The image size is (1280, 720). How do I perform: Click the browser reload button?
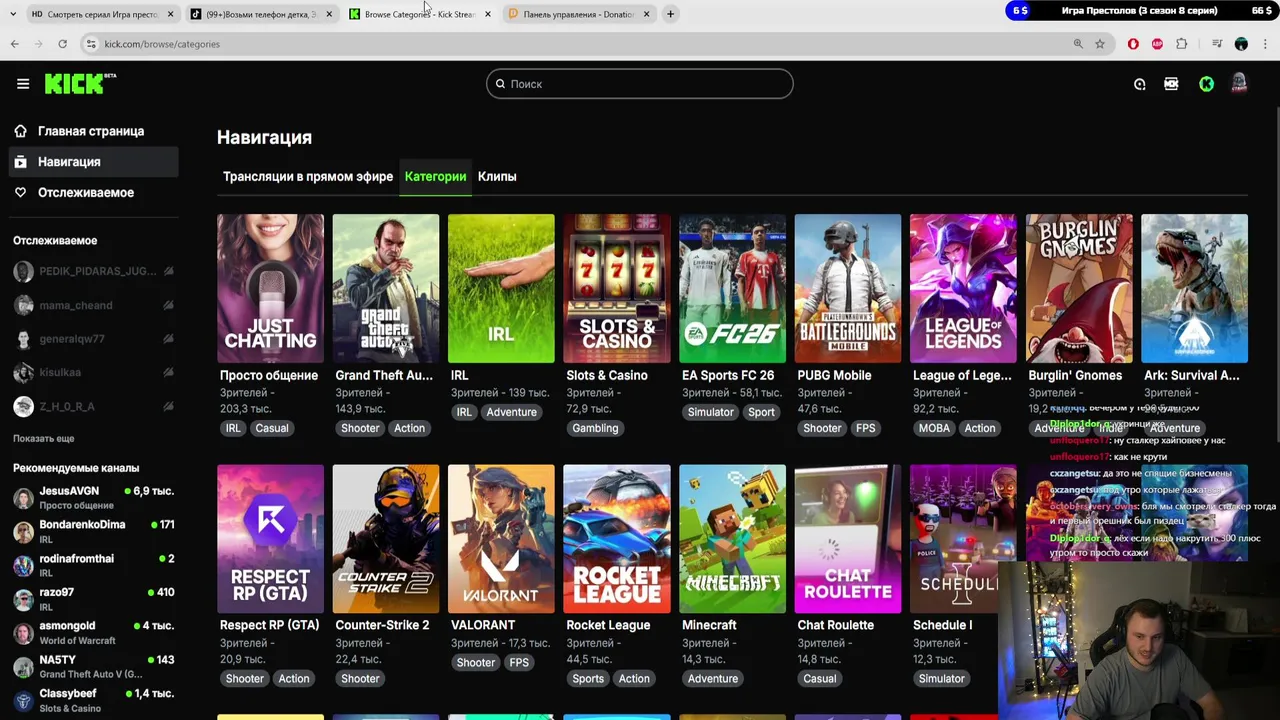point(62,44)
